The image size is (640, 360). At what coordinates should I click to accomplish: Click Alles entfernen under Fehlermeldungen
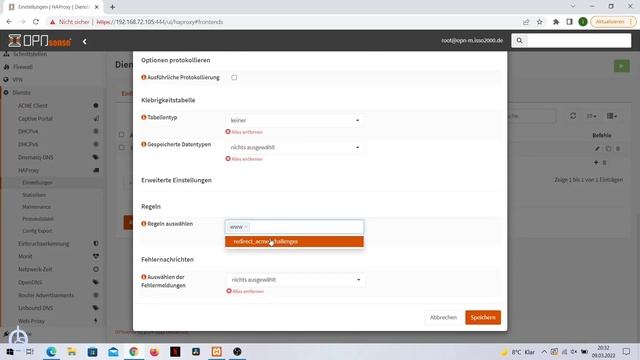(x=245, y=291)
